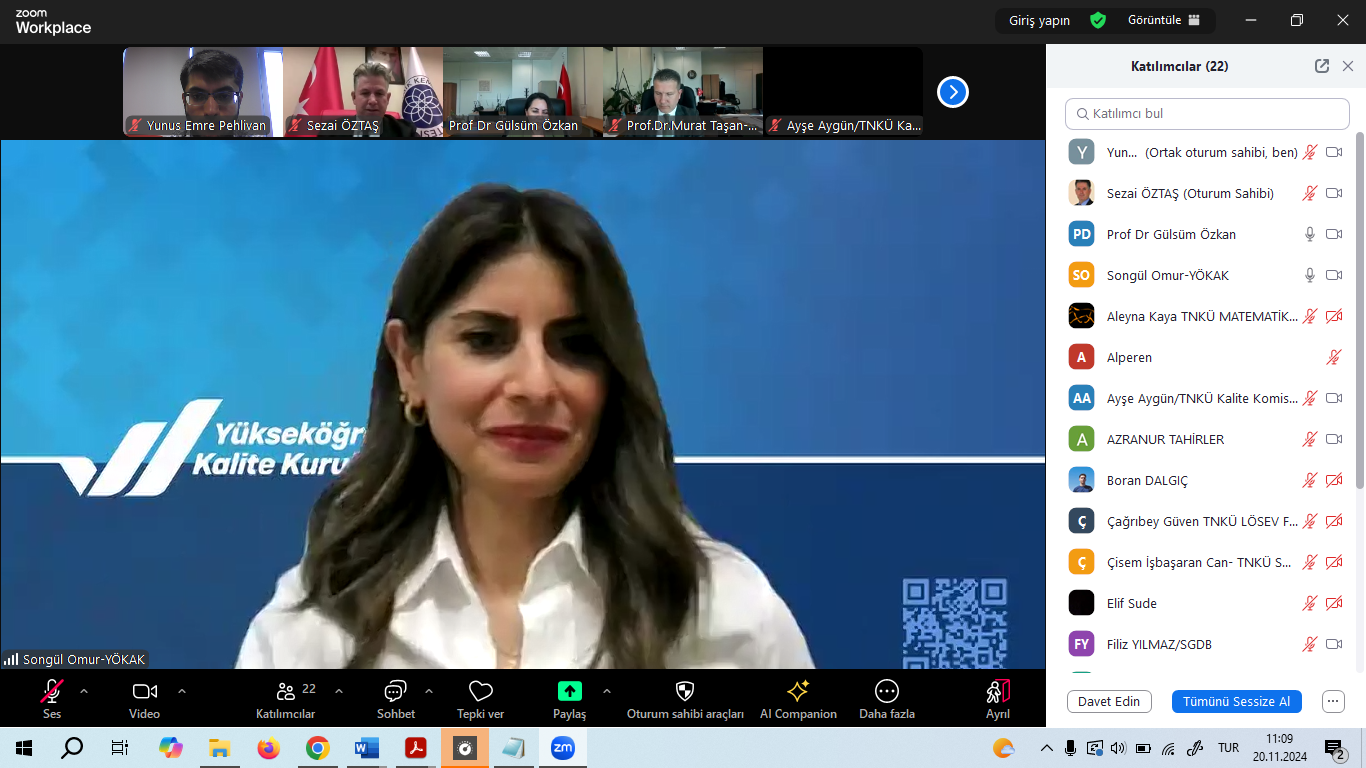Click TUR keyboard language indicator

click(x=1228, y=748)
